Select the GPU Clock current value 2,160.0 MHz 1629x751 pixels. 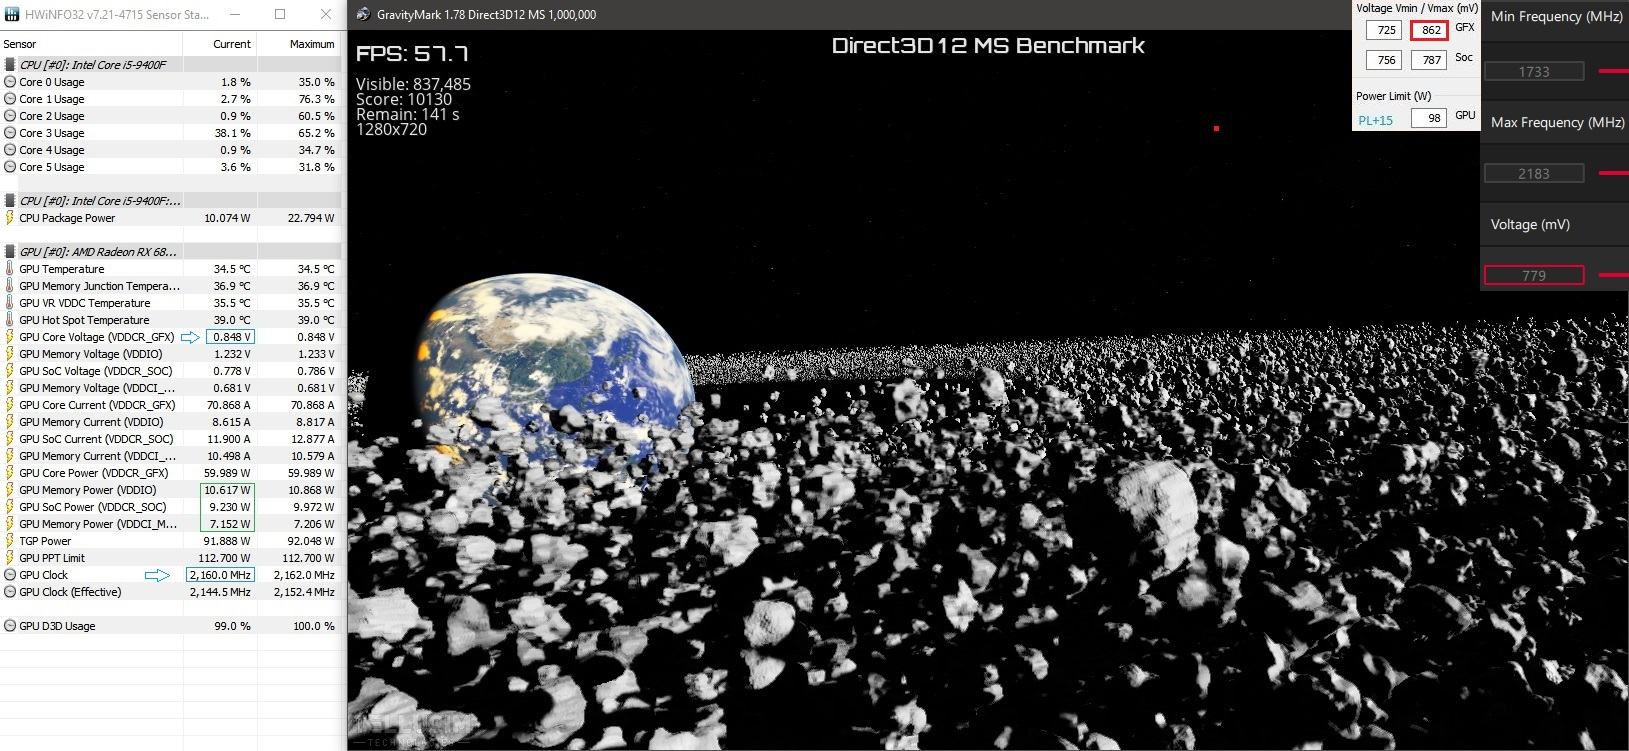coord(220,575)
